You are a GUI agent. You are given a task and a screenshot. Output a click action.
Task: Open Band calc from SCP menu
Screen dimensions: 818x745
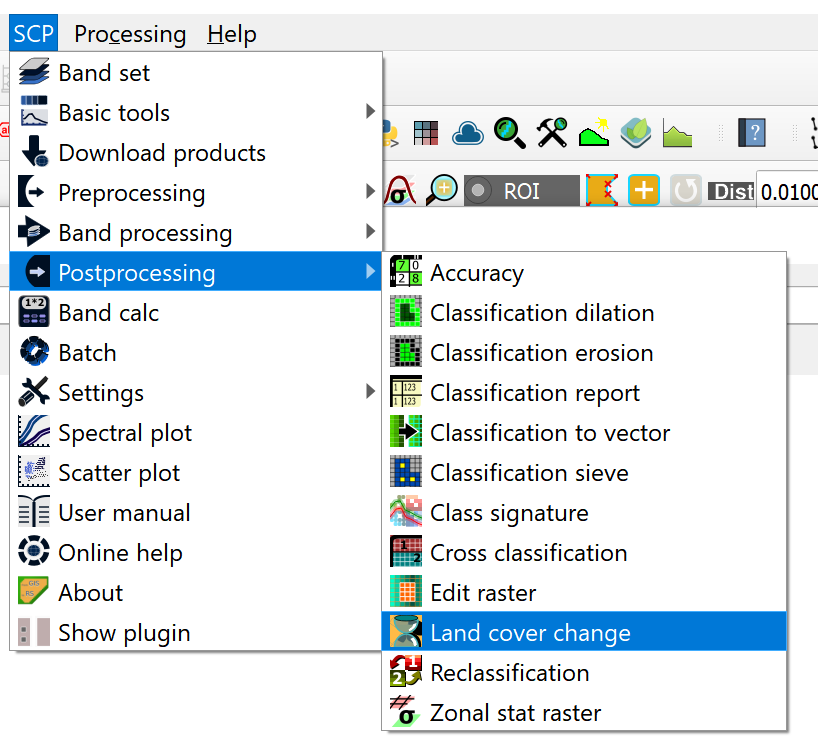pyautogui.click(x=108, y=313)
